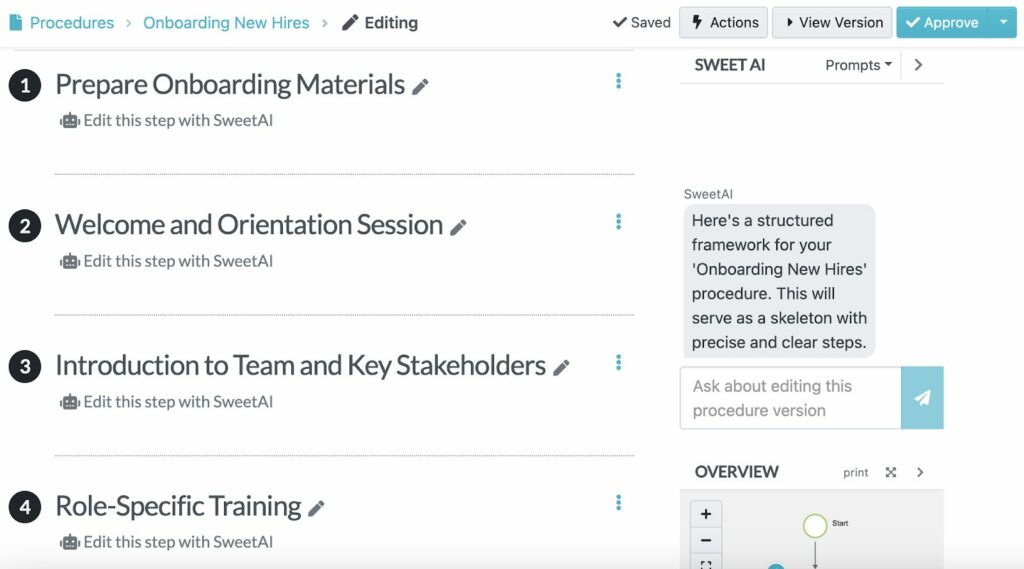The image size is (1024, 569).
Task: Focus the Ask about editing input field
Action: pyautogui.click(x=790, y=397)
